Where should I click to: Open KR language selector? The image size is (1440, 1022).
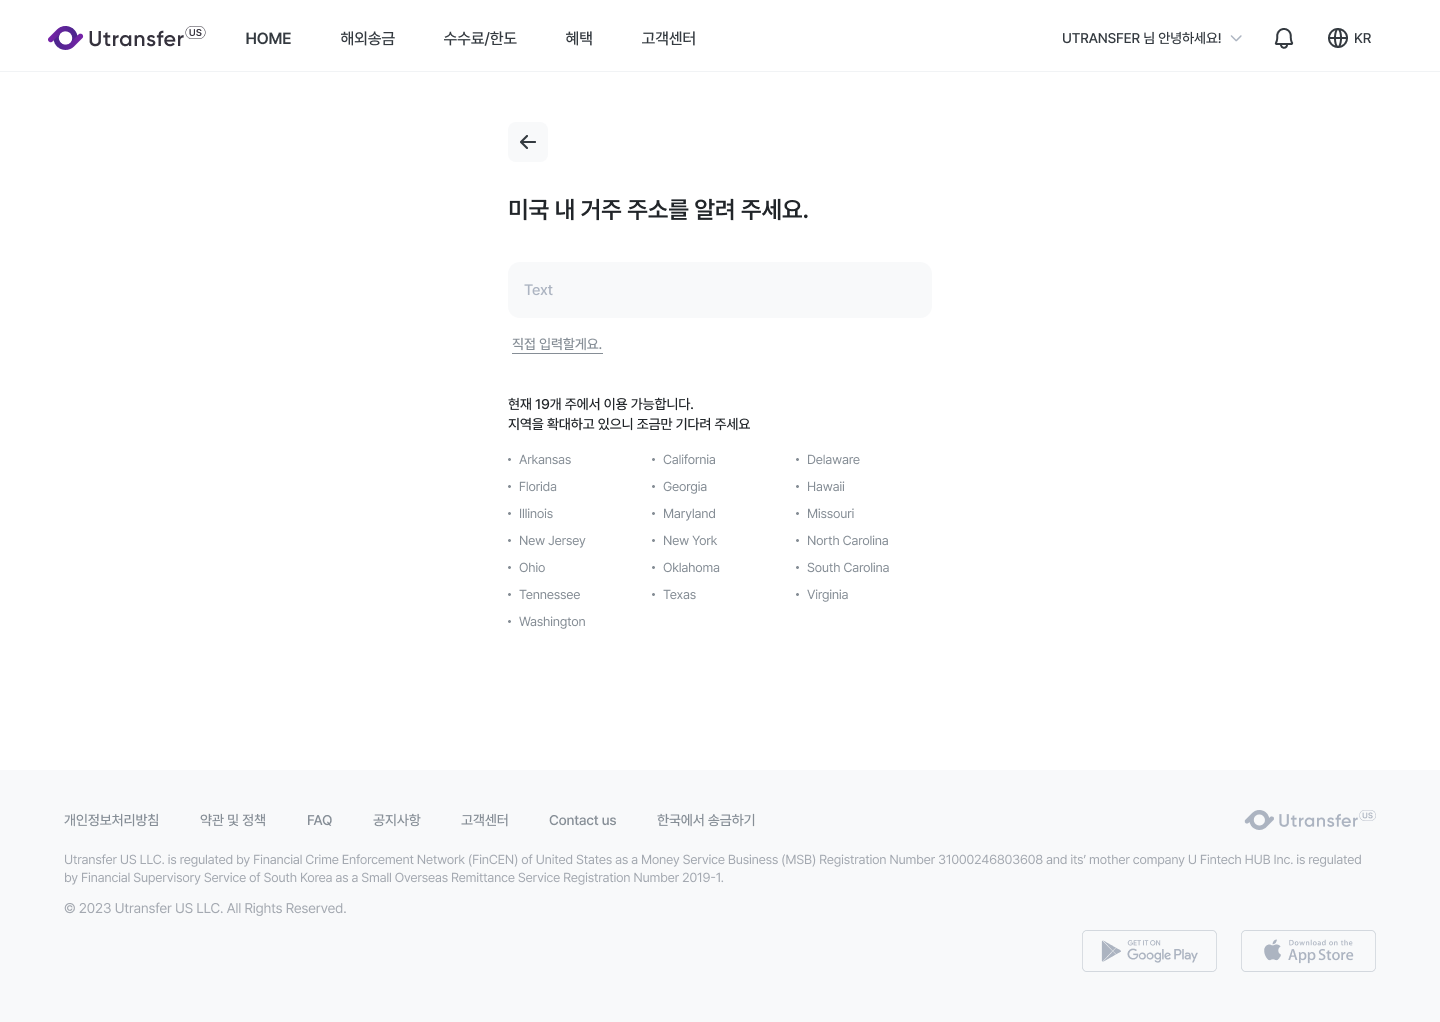tap(1363, 38)
